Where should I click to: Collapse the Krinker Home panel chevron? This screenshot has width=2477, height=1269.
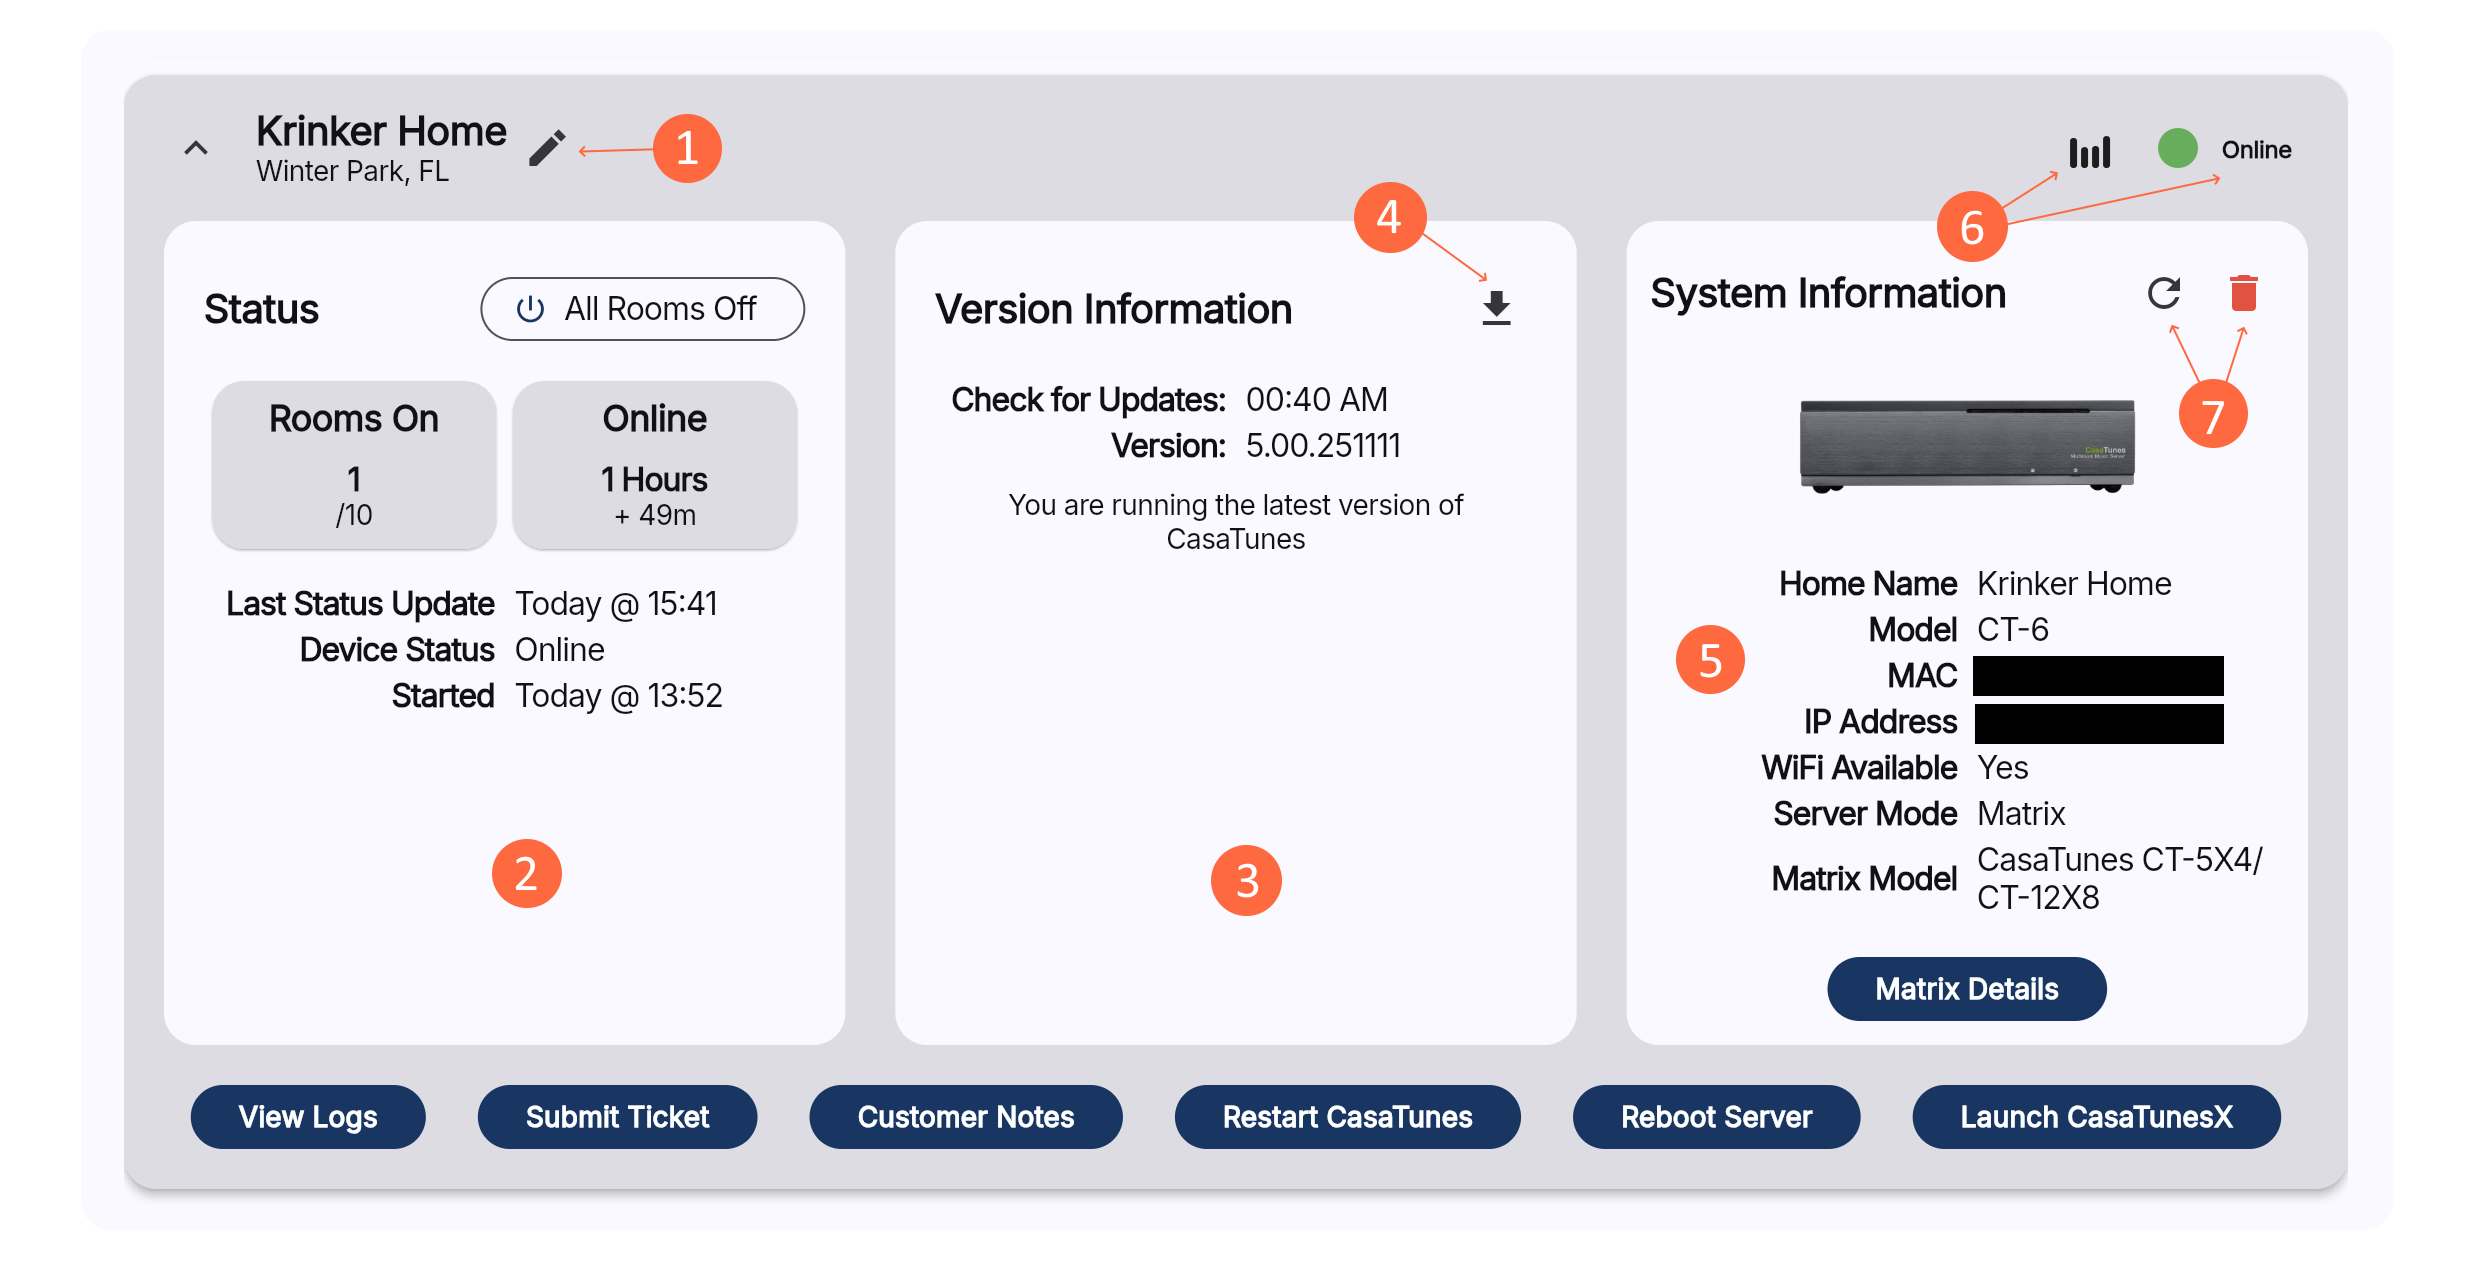pyautogui.click(x=196, y=149)
